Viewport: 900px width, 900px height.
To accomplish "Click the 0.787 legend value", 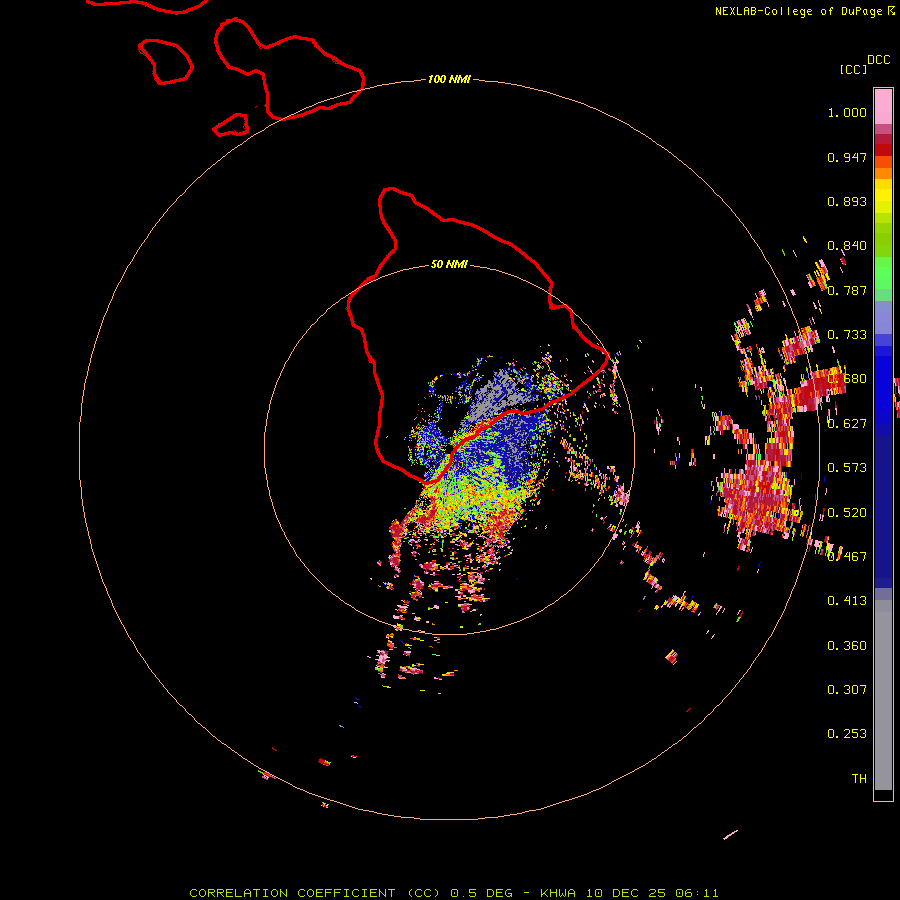I will click(x=847, y=290).
